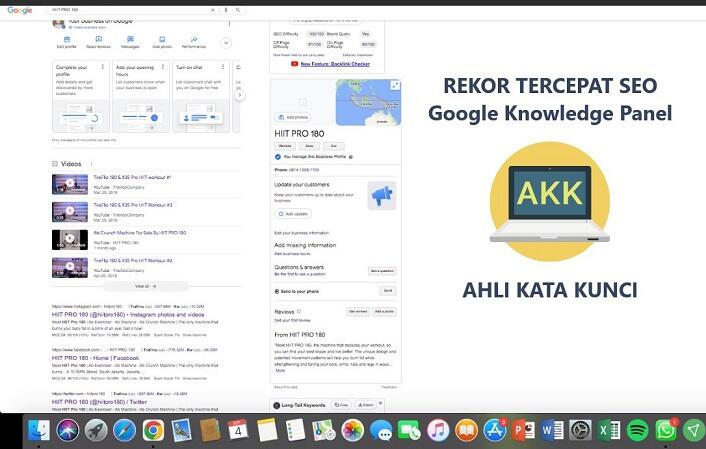Screen dimensions: 706x449
Task: Click View all videos button
Action: click(145, 286)
